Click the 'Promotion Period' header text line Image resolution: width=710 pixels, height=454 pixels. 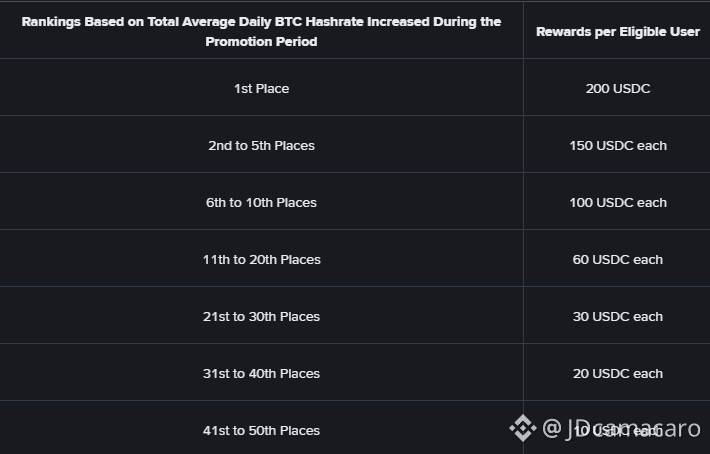coord(261,42)
